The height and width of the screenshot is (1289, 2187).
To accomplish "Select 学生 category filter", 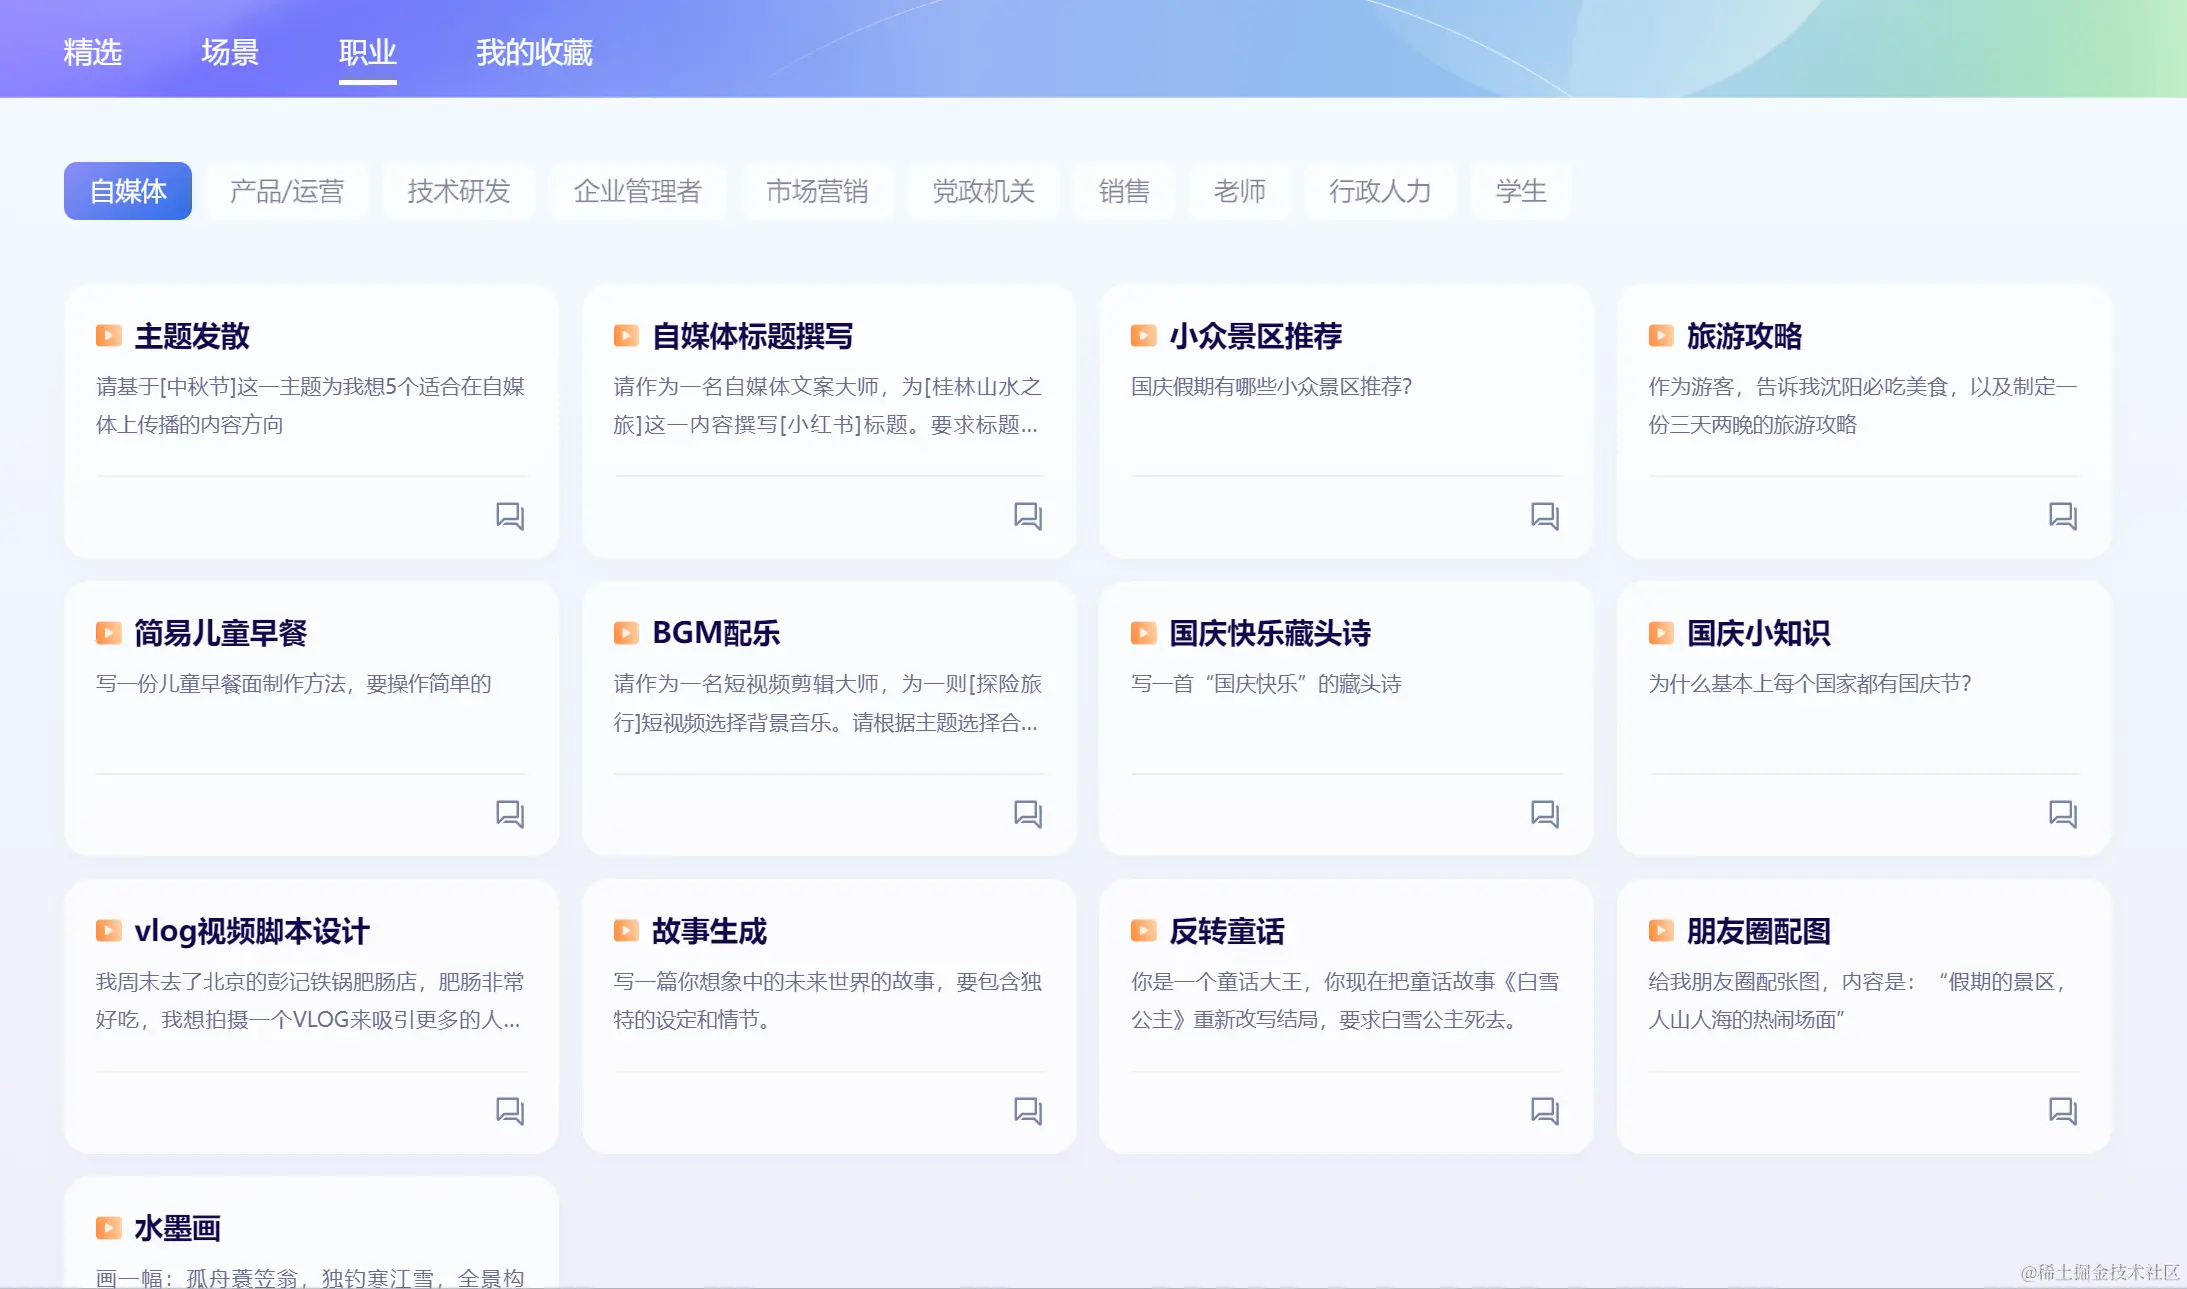I will pyautogui.click(x=1520, y=191).
